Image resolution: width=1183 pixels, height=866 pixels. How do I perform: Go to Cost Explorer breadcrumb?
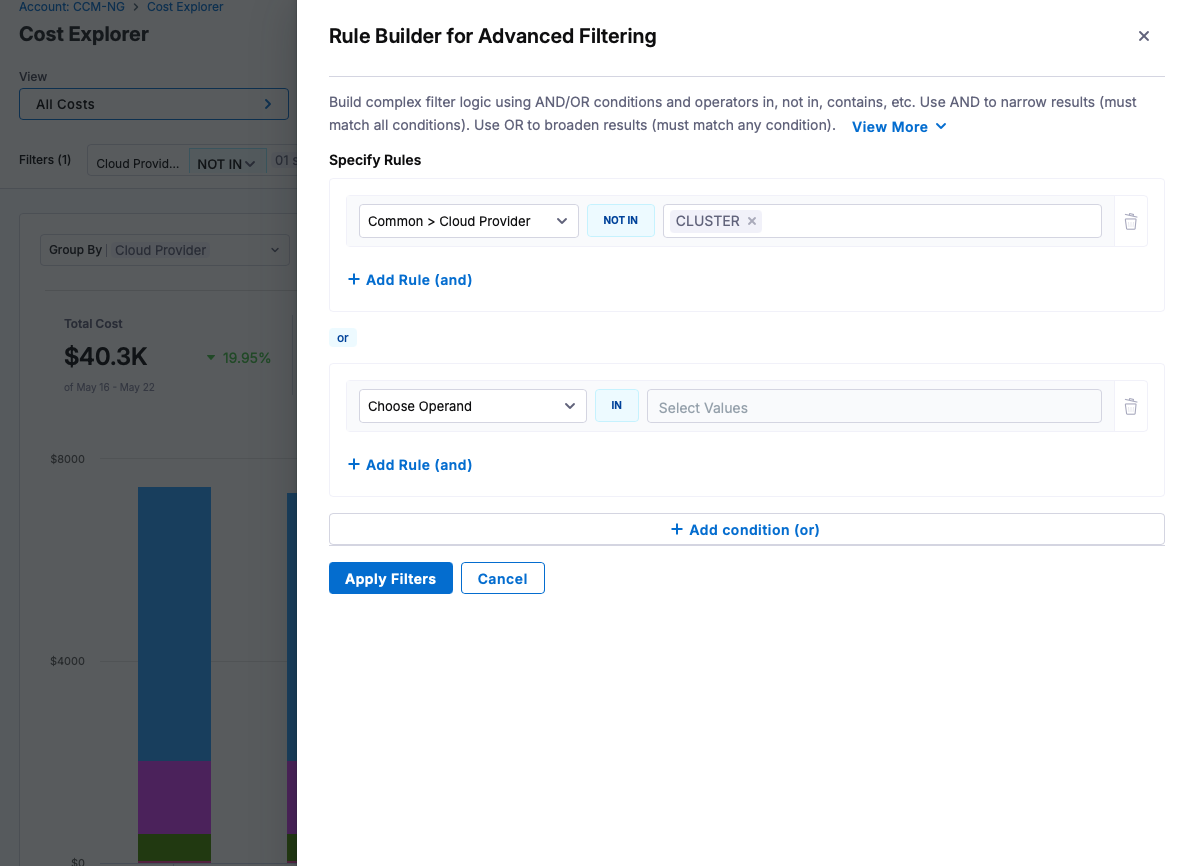185,7
